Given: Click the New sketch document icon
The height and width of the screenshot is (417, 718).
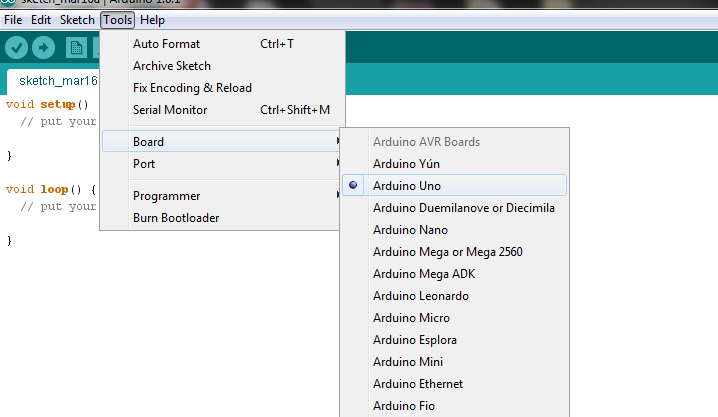Looking at the screenshot, I should 76,48.
